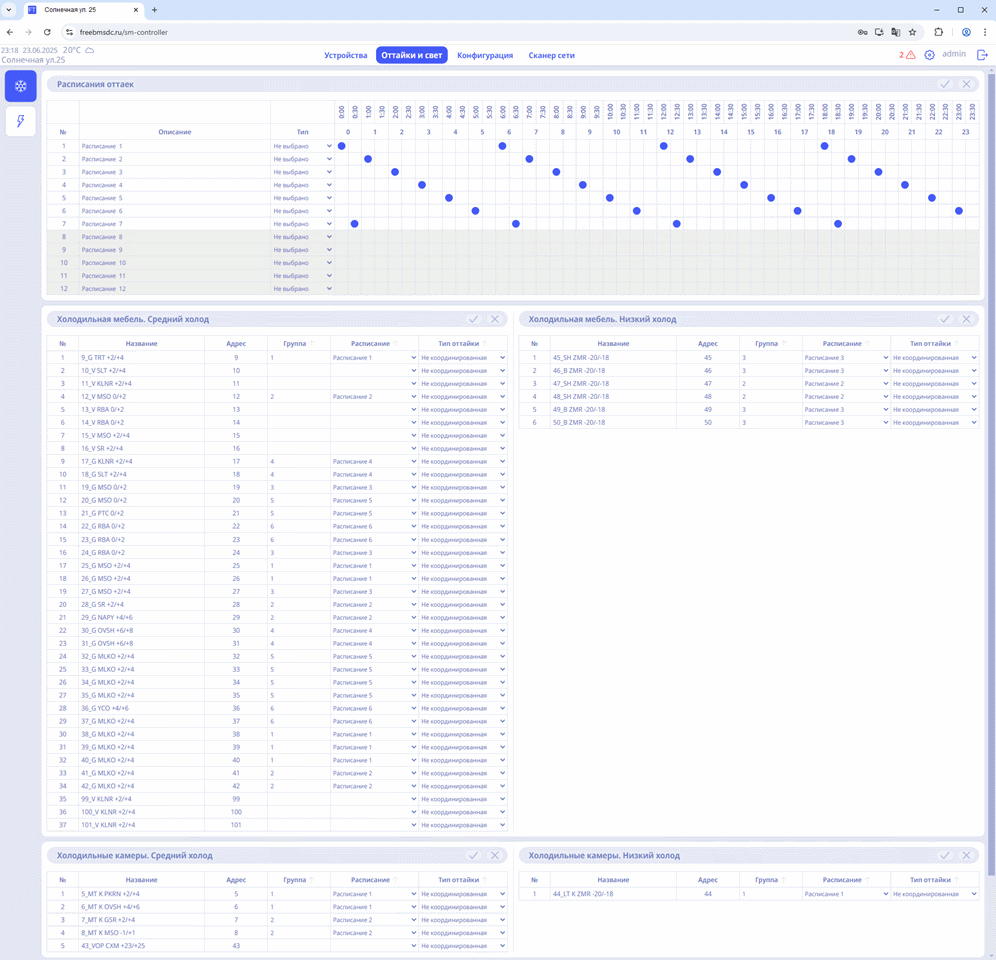Toggle the 0:30 defrost dot for Расписание 7

pyautogui.click(x=355, y=224)
